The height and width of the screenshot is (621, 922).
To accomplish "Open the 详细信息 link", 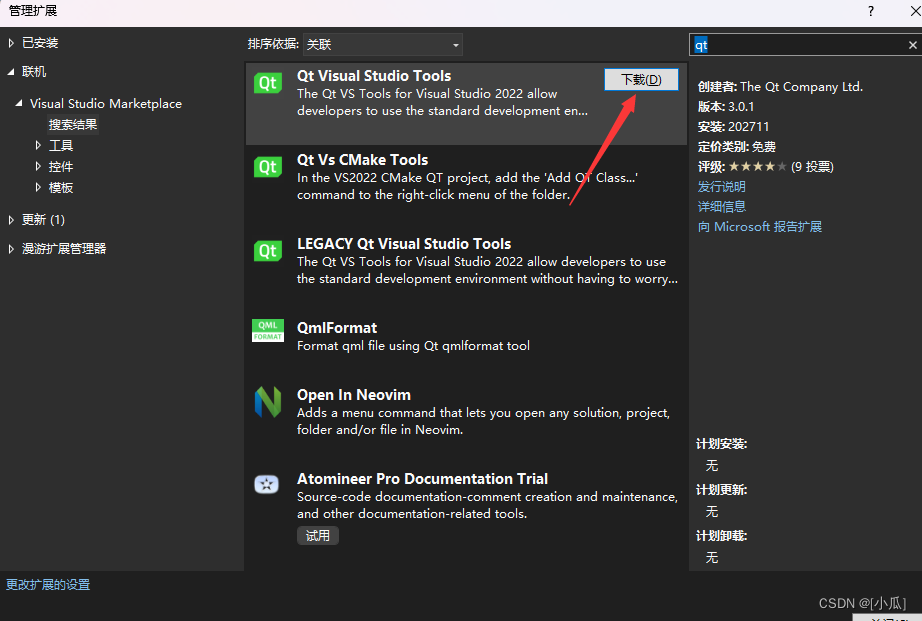I will point(721,206).
